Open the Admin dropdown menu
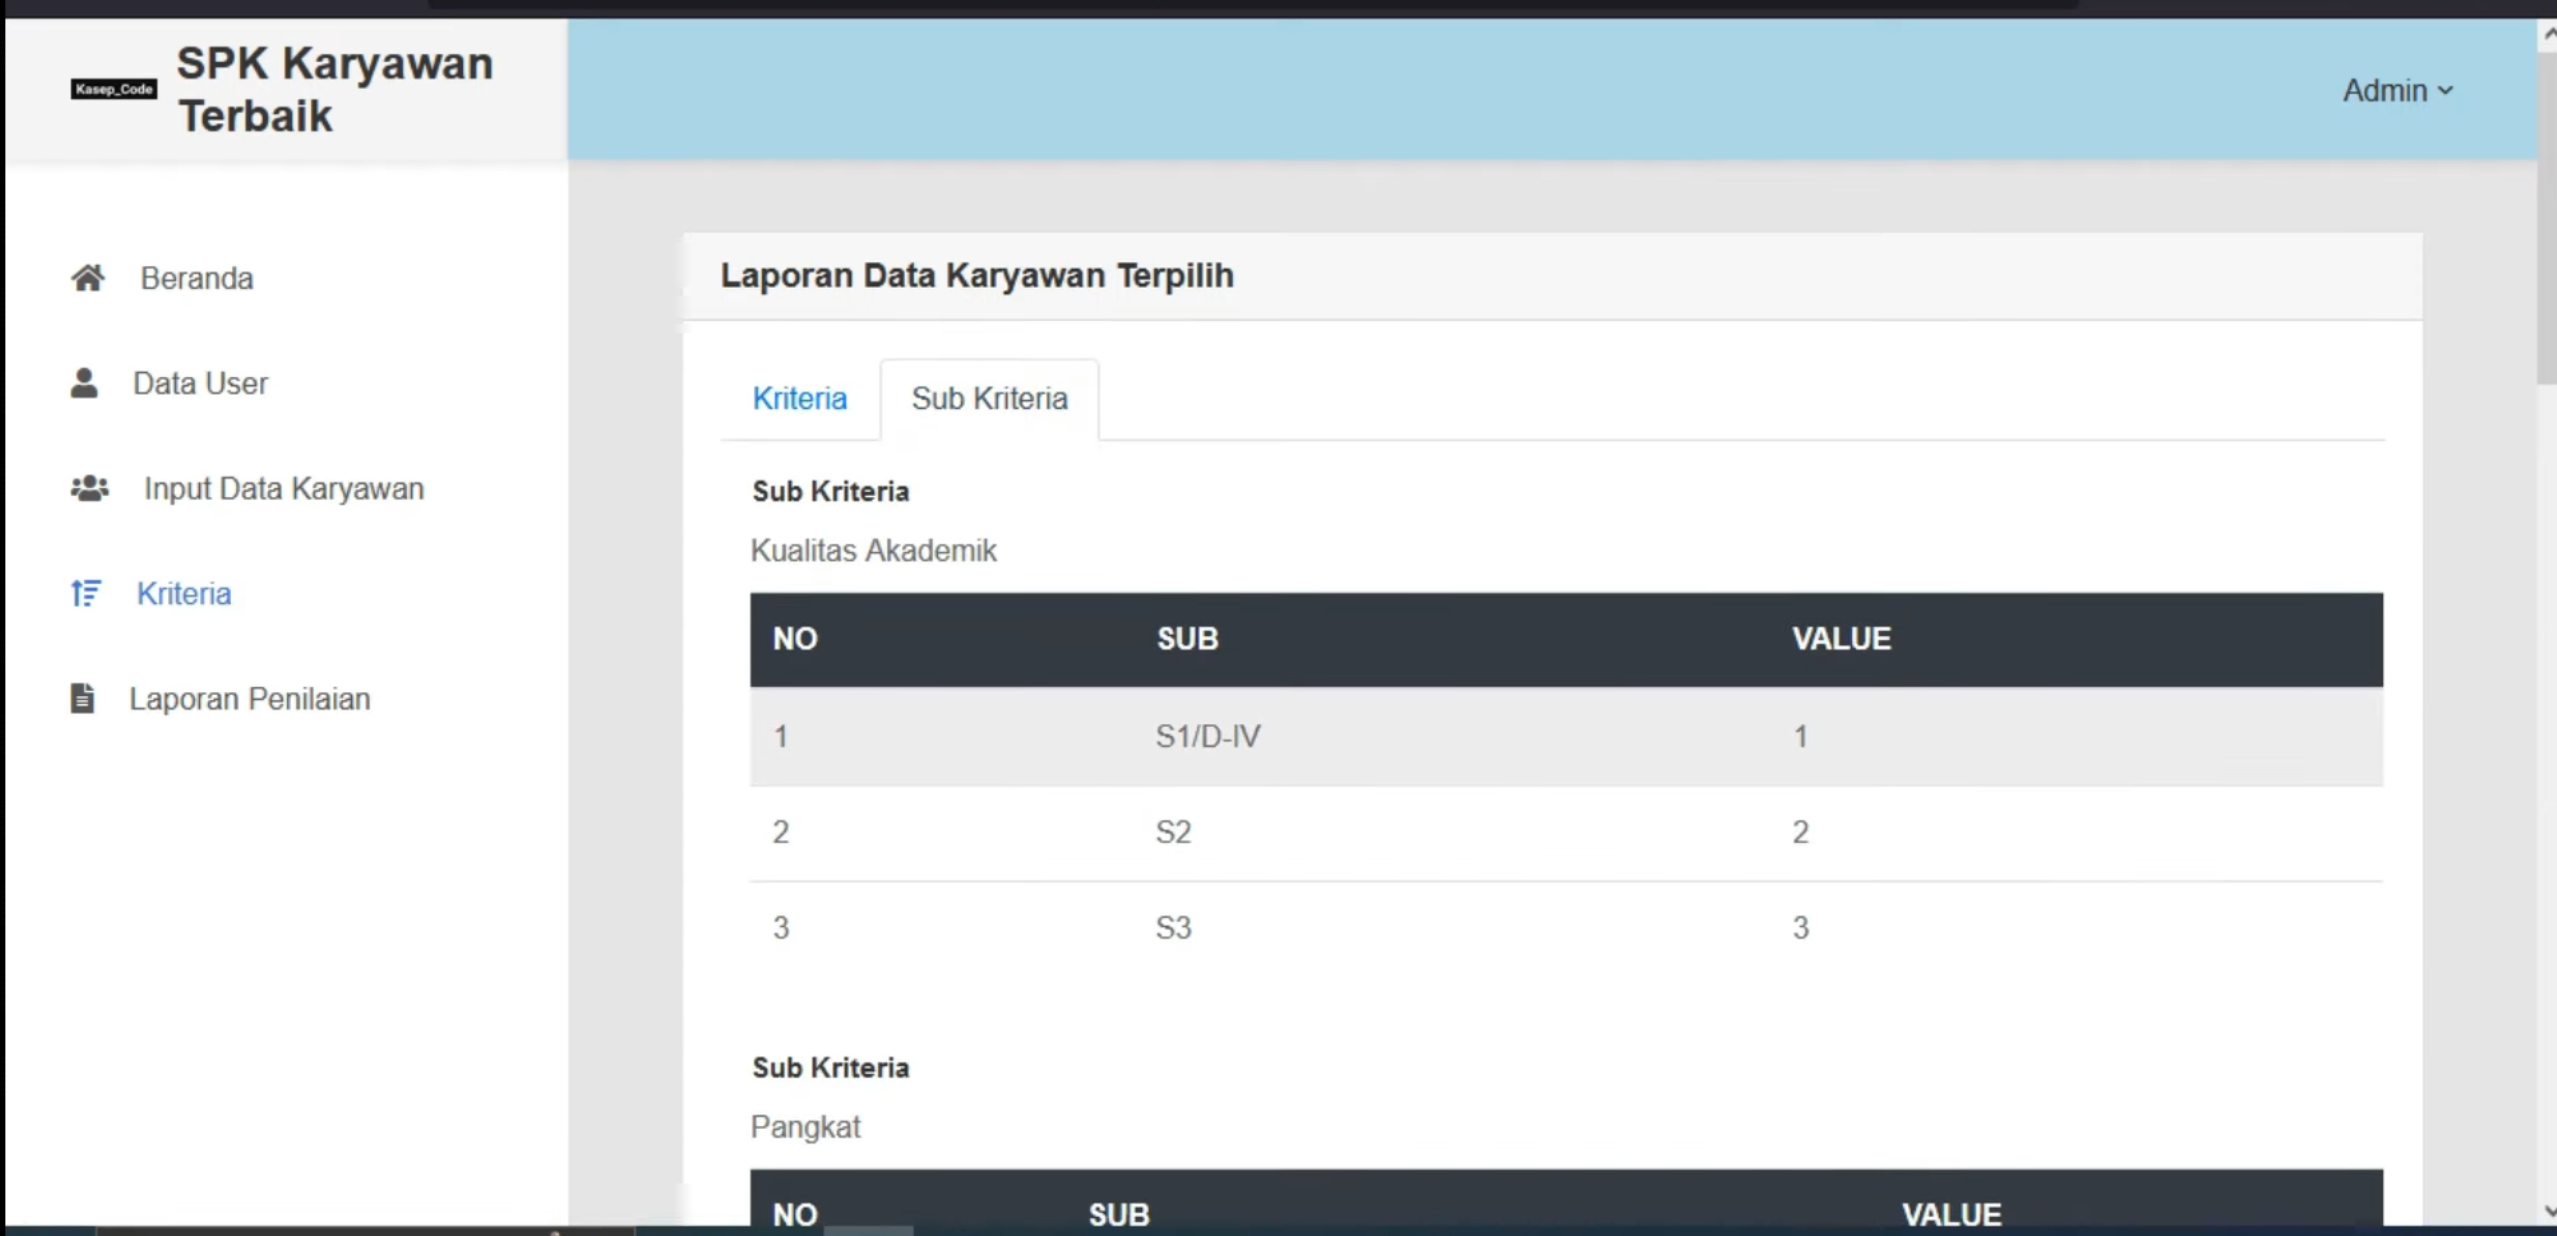 2397,91
